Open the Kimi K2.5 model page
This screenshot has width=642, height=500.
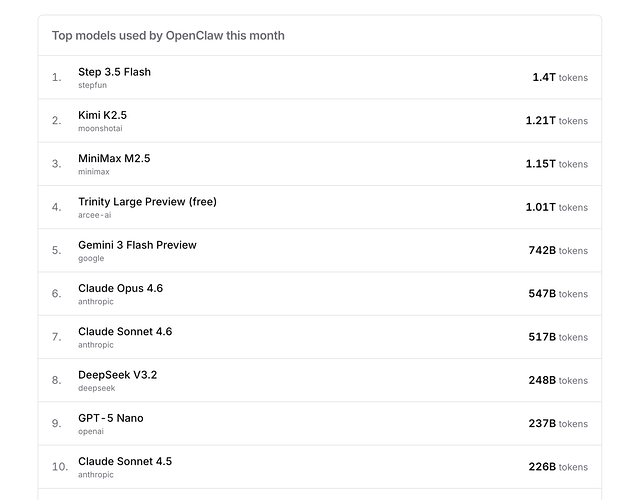click(x=102, y=115)
